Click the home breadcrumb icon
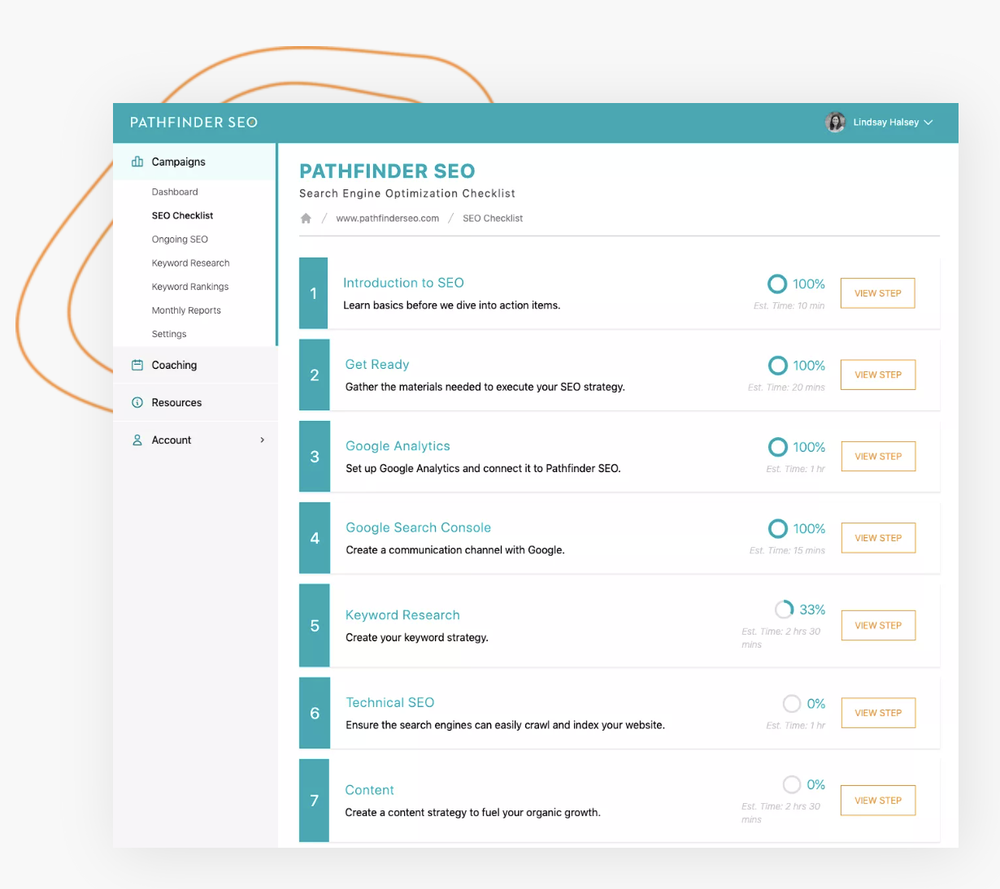This screenshot has height=889, width=1000. (x=306, y=218)
